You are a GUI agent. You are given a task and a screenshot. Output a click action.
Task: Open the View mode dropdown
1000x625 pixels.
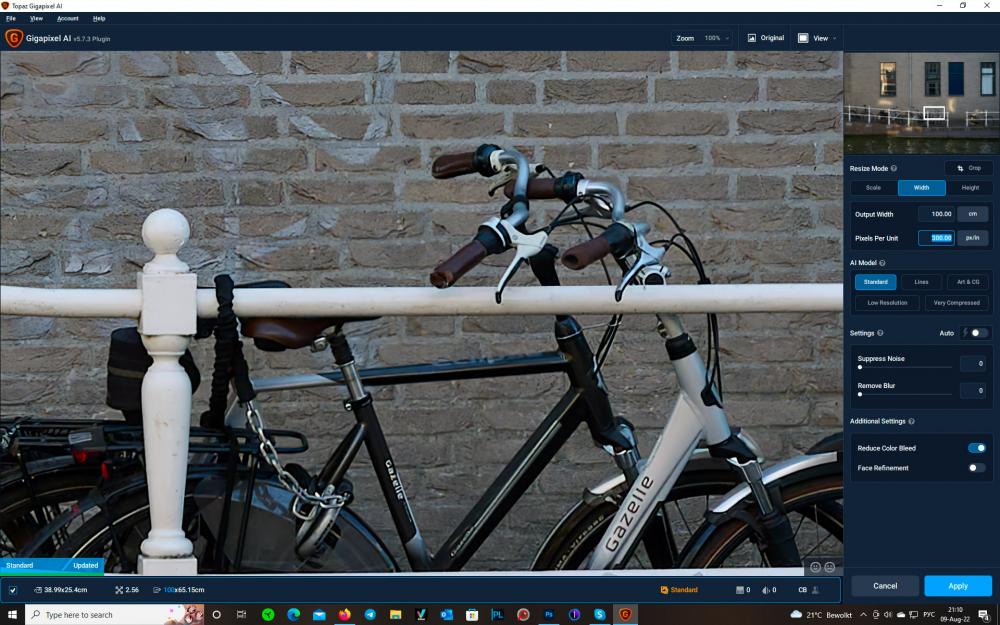click(x=817, y=38)
